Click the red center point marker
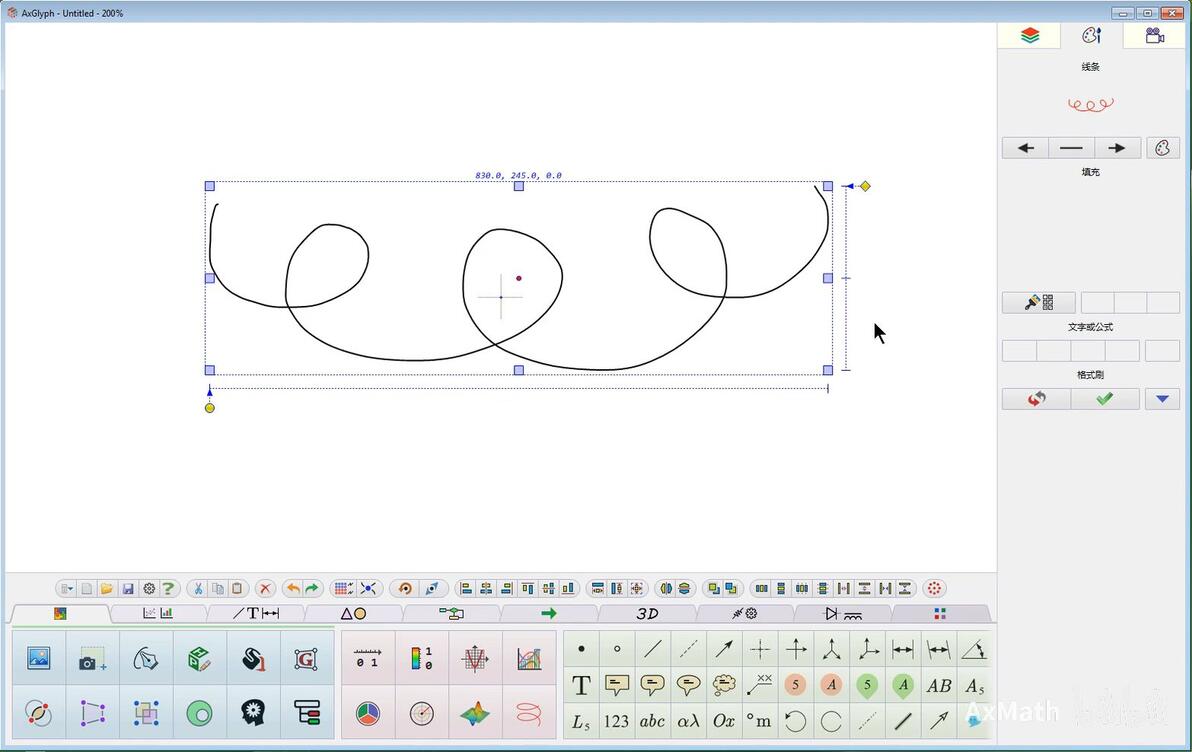Image resolution: width=1192 pixels, height=752 pixels. [x=519, y=278]
